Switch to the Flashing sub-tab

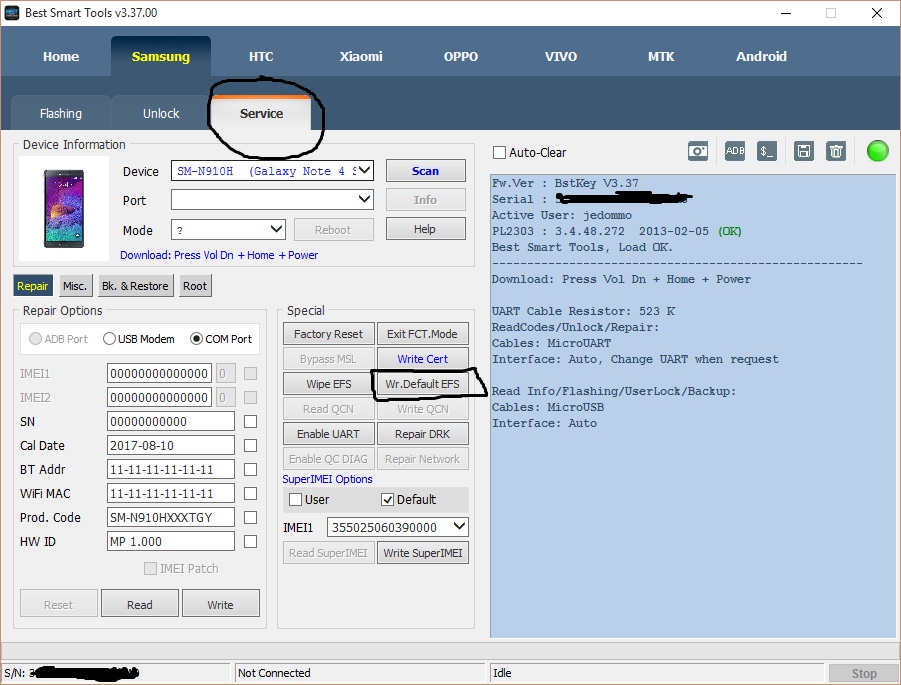[61, 113]
